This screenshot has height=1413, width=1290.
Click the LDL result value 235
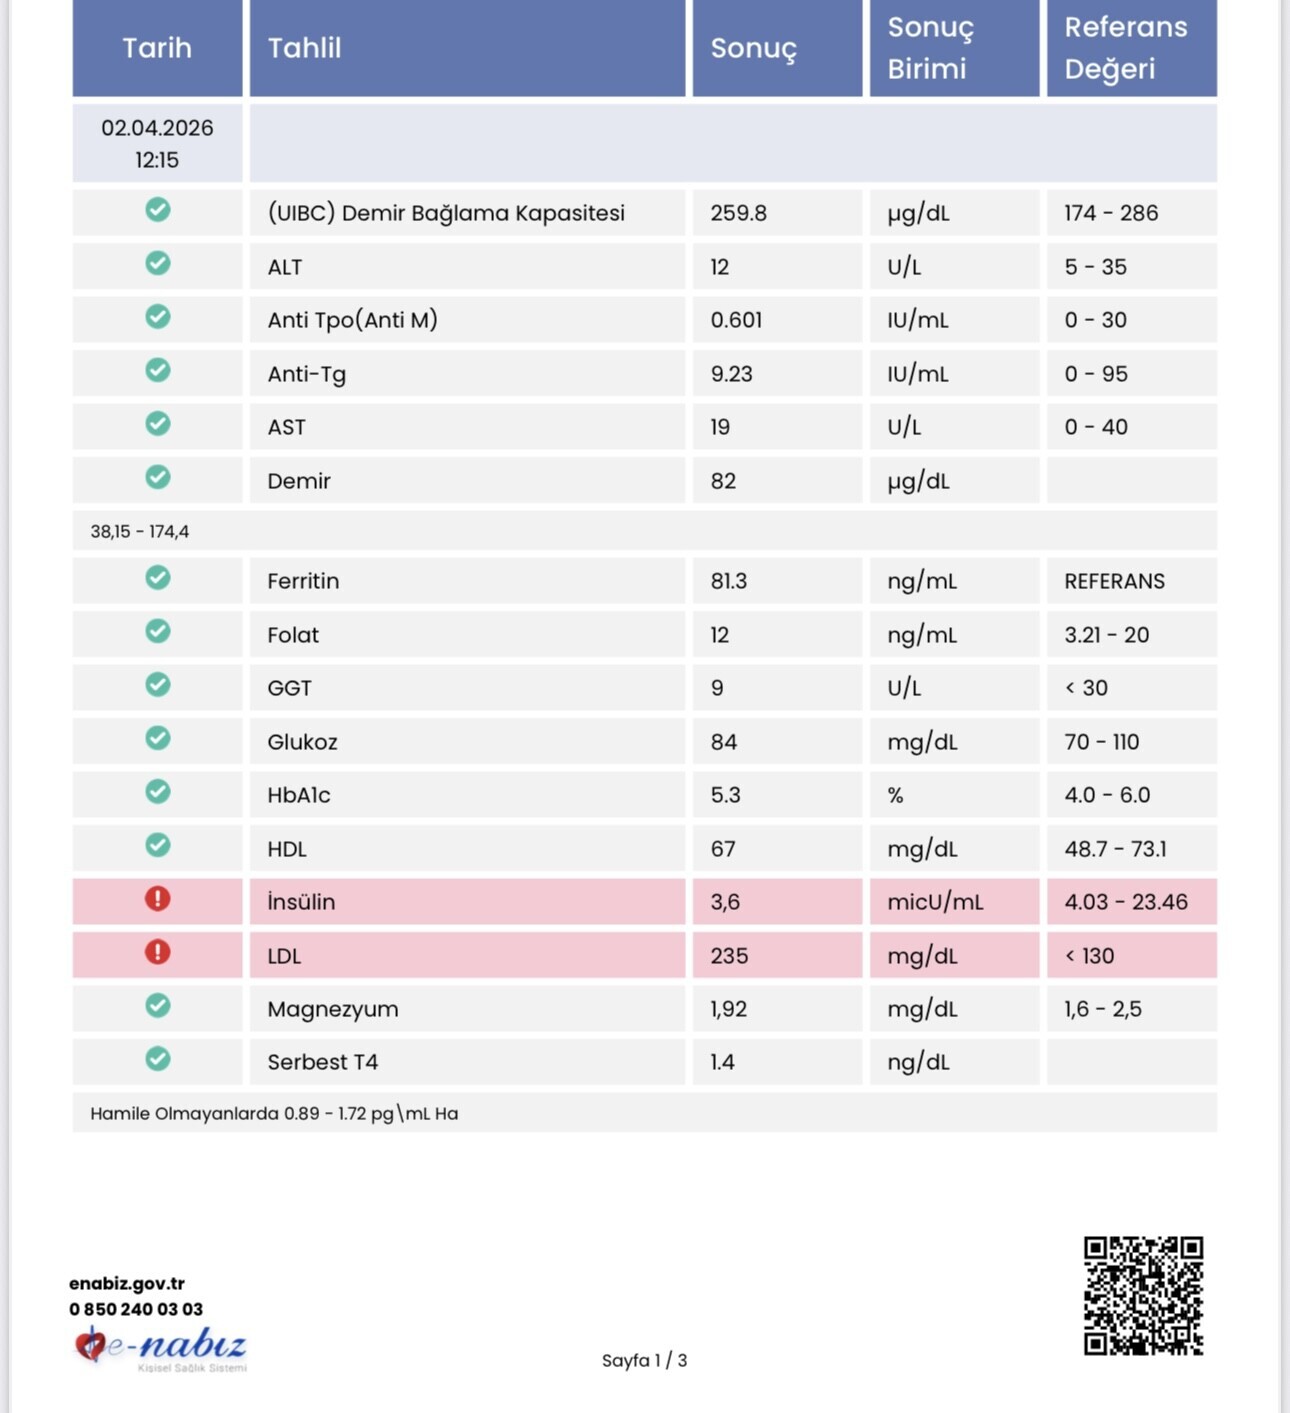pos(729,956)
